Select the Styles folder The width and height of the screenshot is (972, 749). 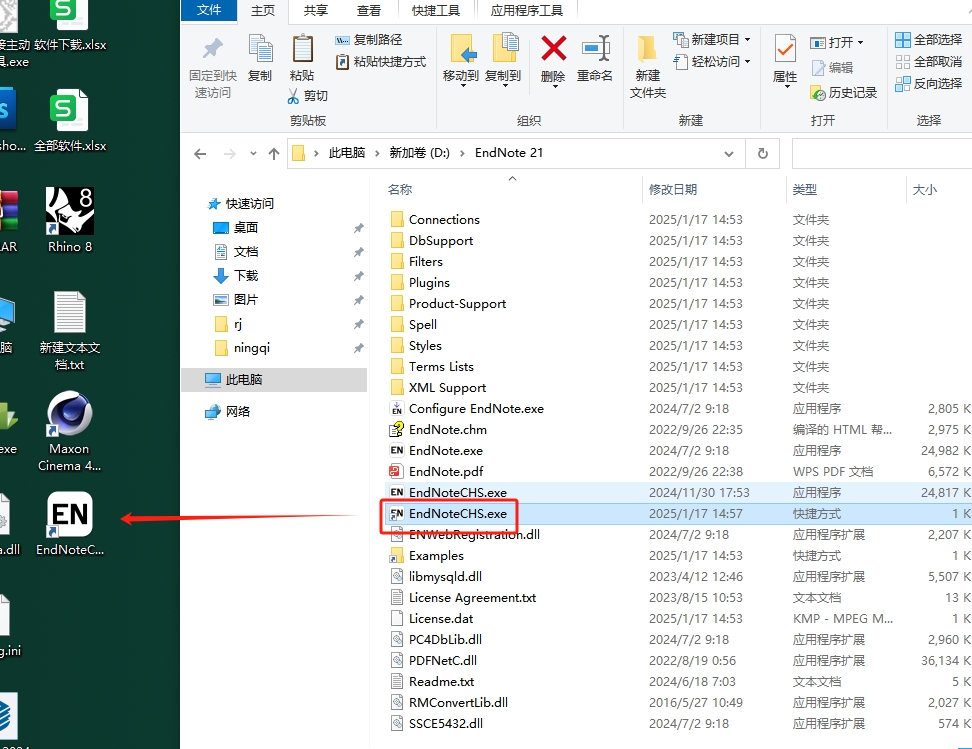416,345
